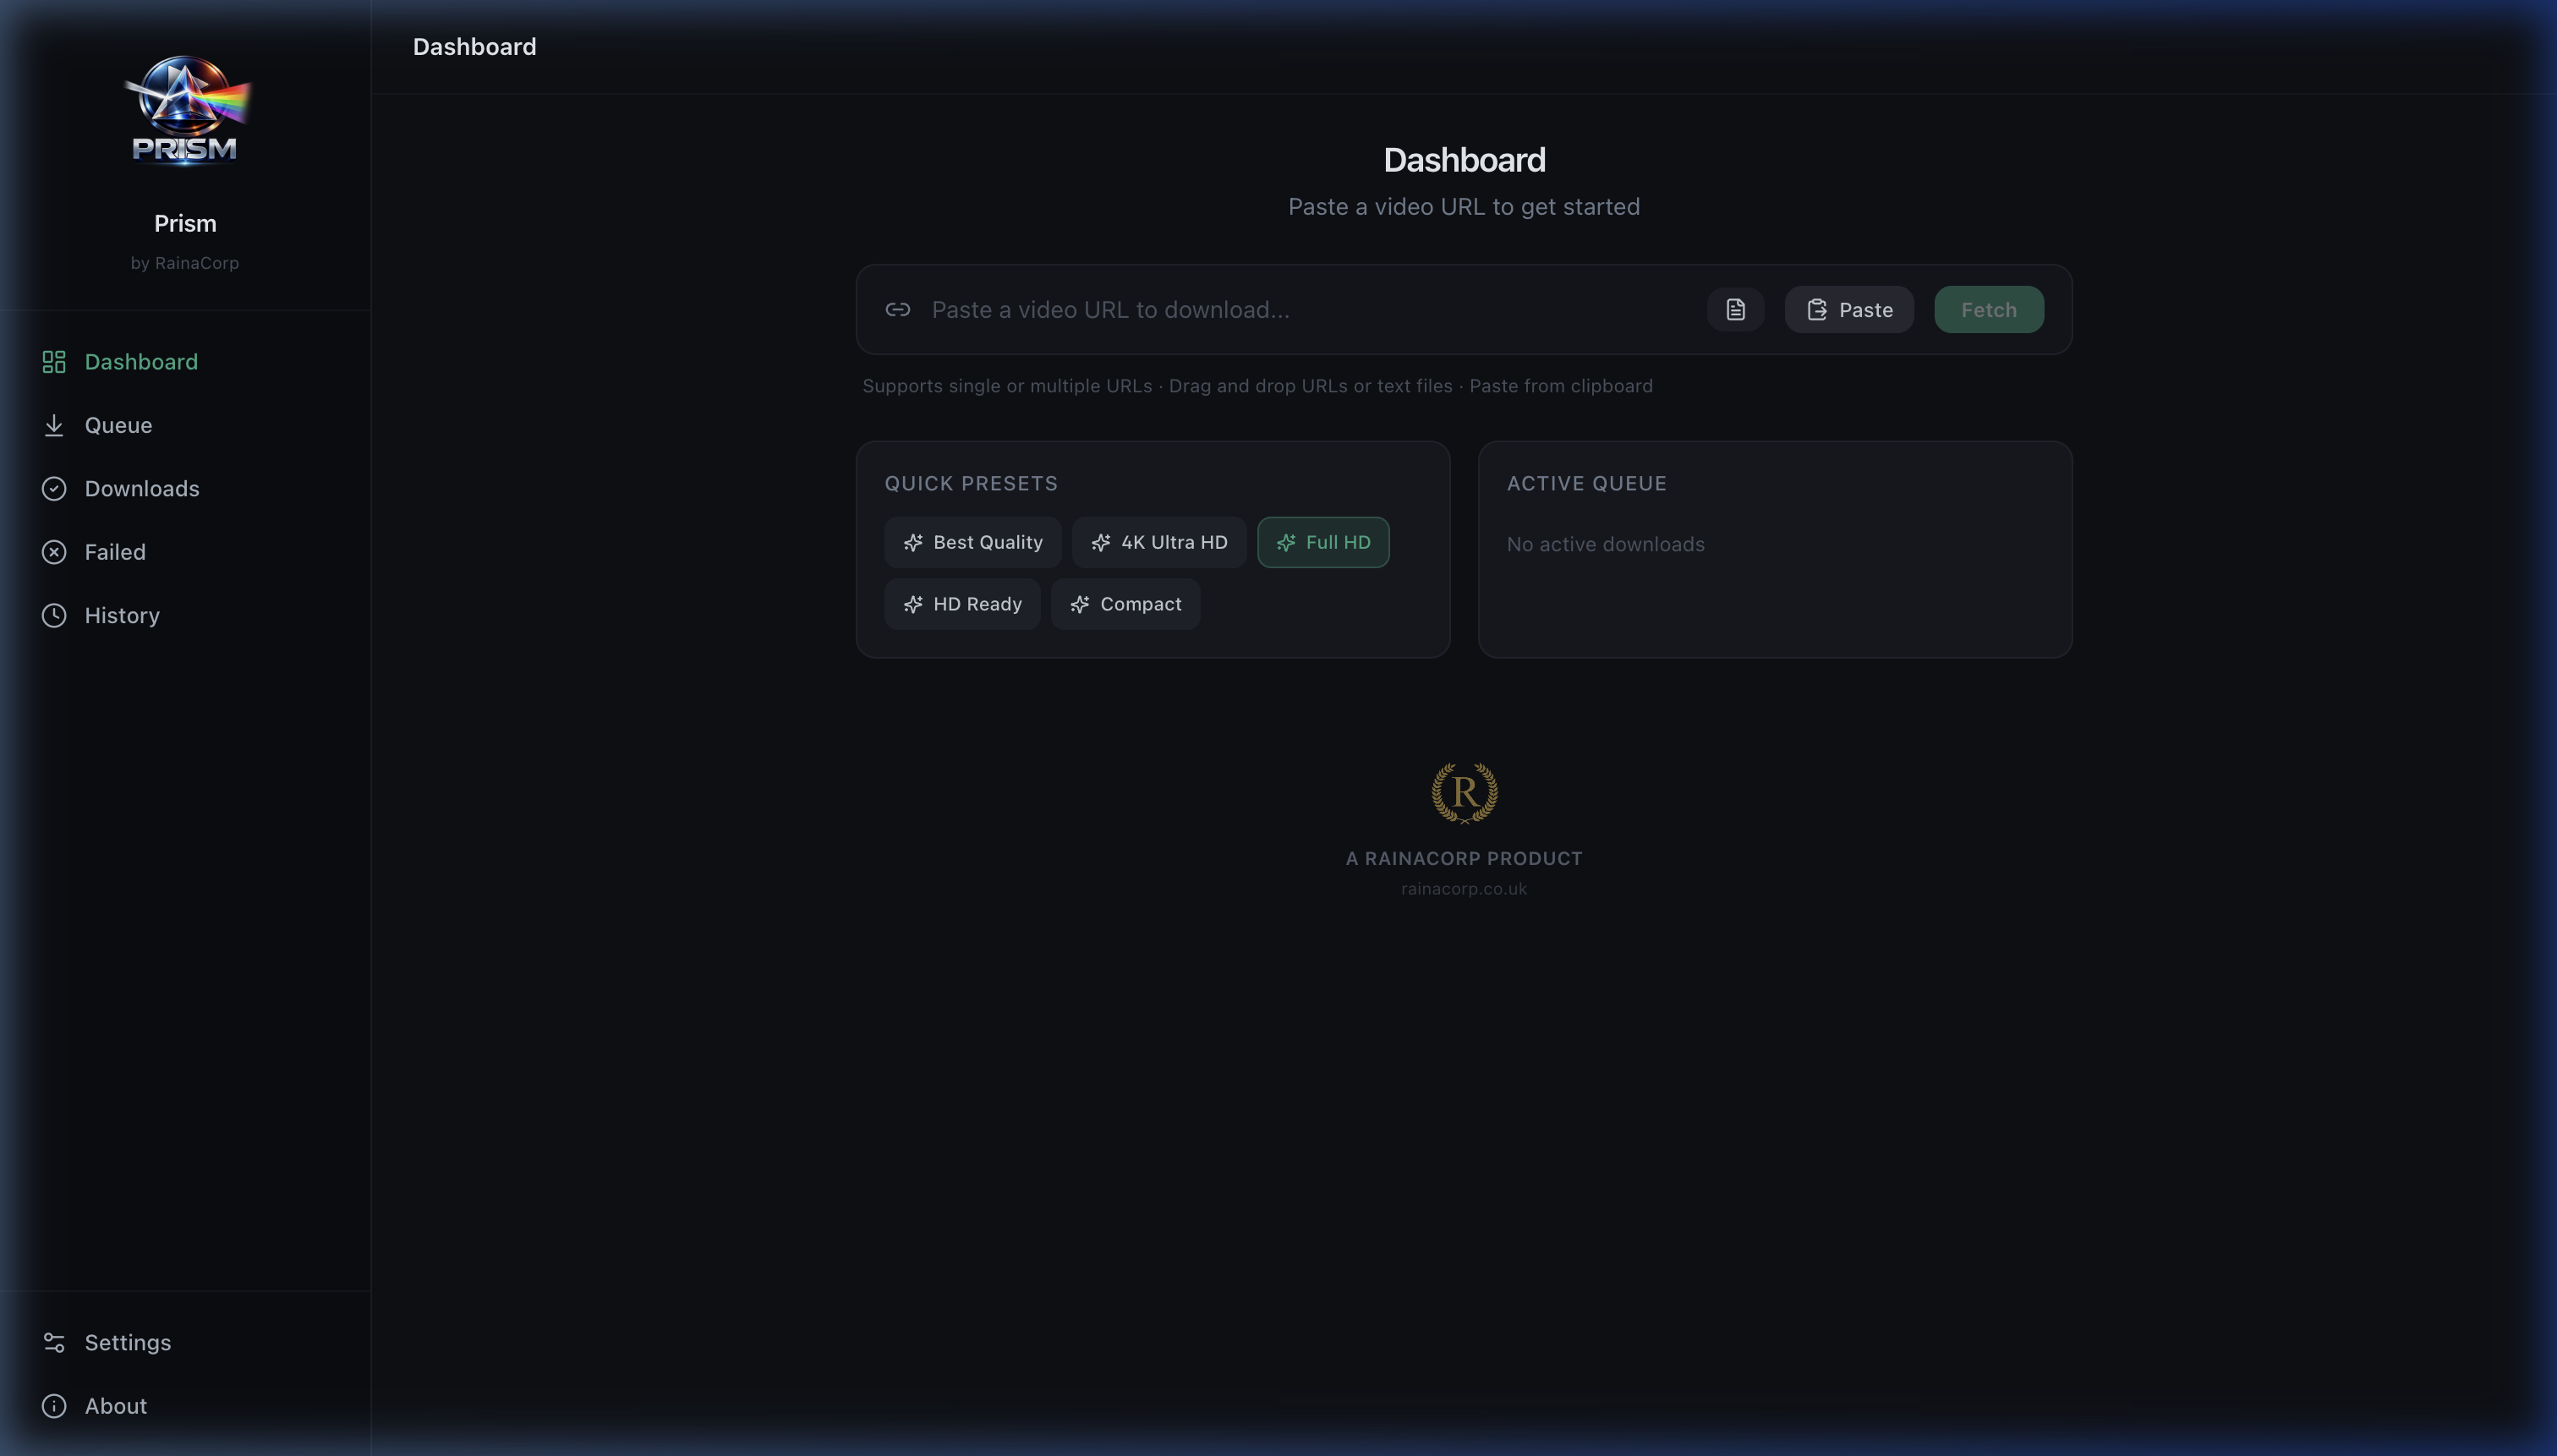Image resolution: width=2557 pixels, height=1456 pixels.
Task: Switch to the 4K Ultra HD preset
Action: 1158,542
